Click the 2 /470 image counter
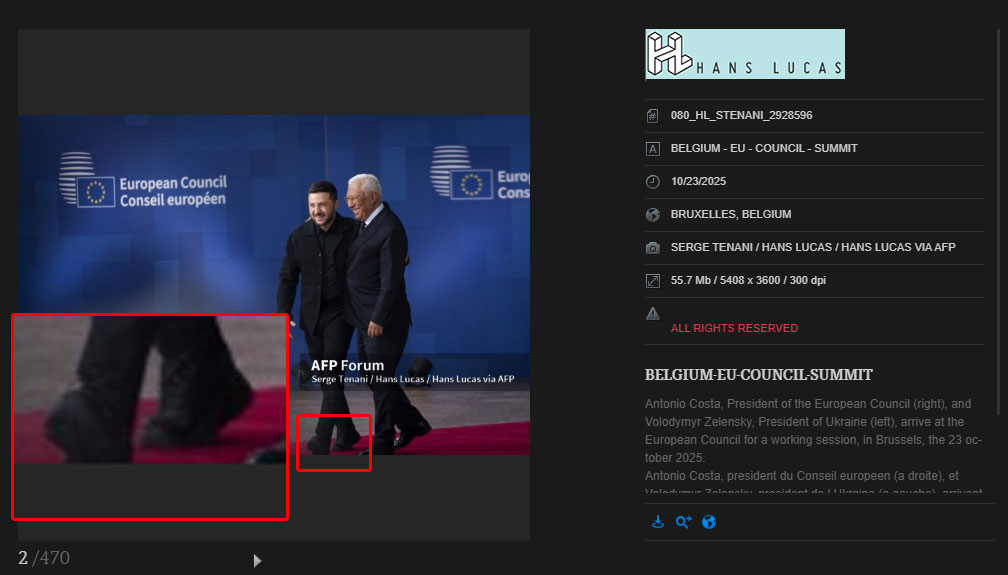 point(44,558)
